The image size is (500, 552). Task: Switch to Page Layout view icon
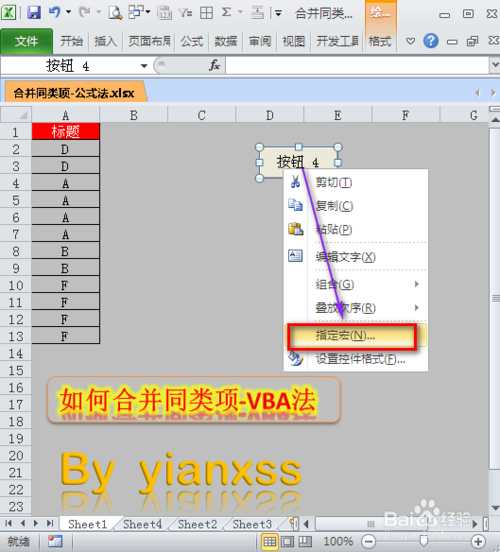287,541
